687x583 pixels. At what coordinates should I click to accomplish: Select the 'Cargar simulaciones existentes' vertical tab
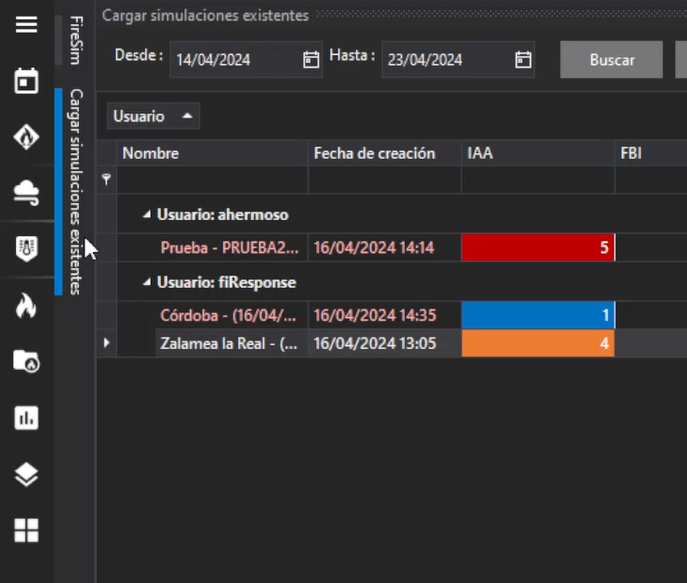[76, 191]
